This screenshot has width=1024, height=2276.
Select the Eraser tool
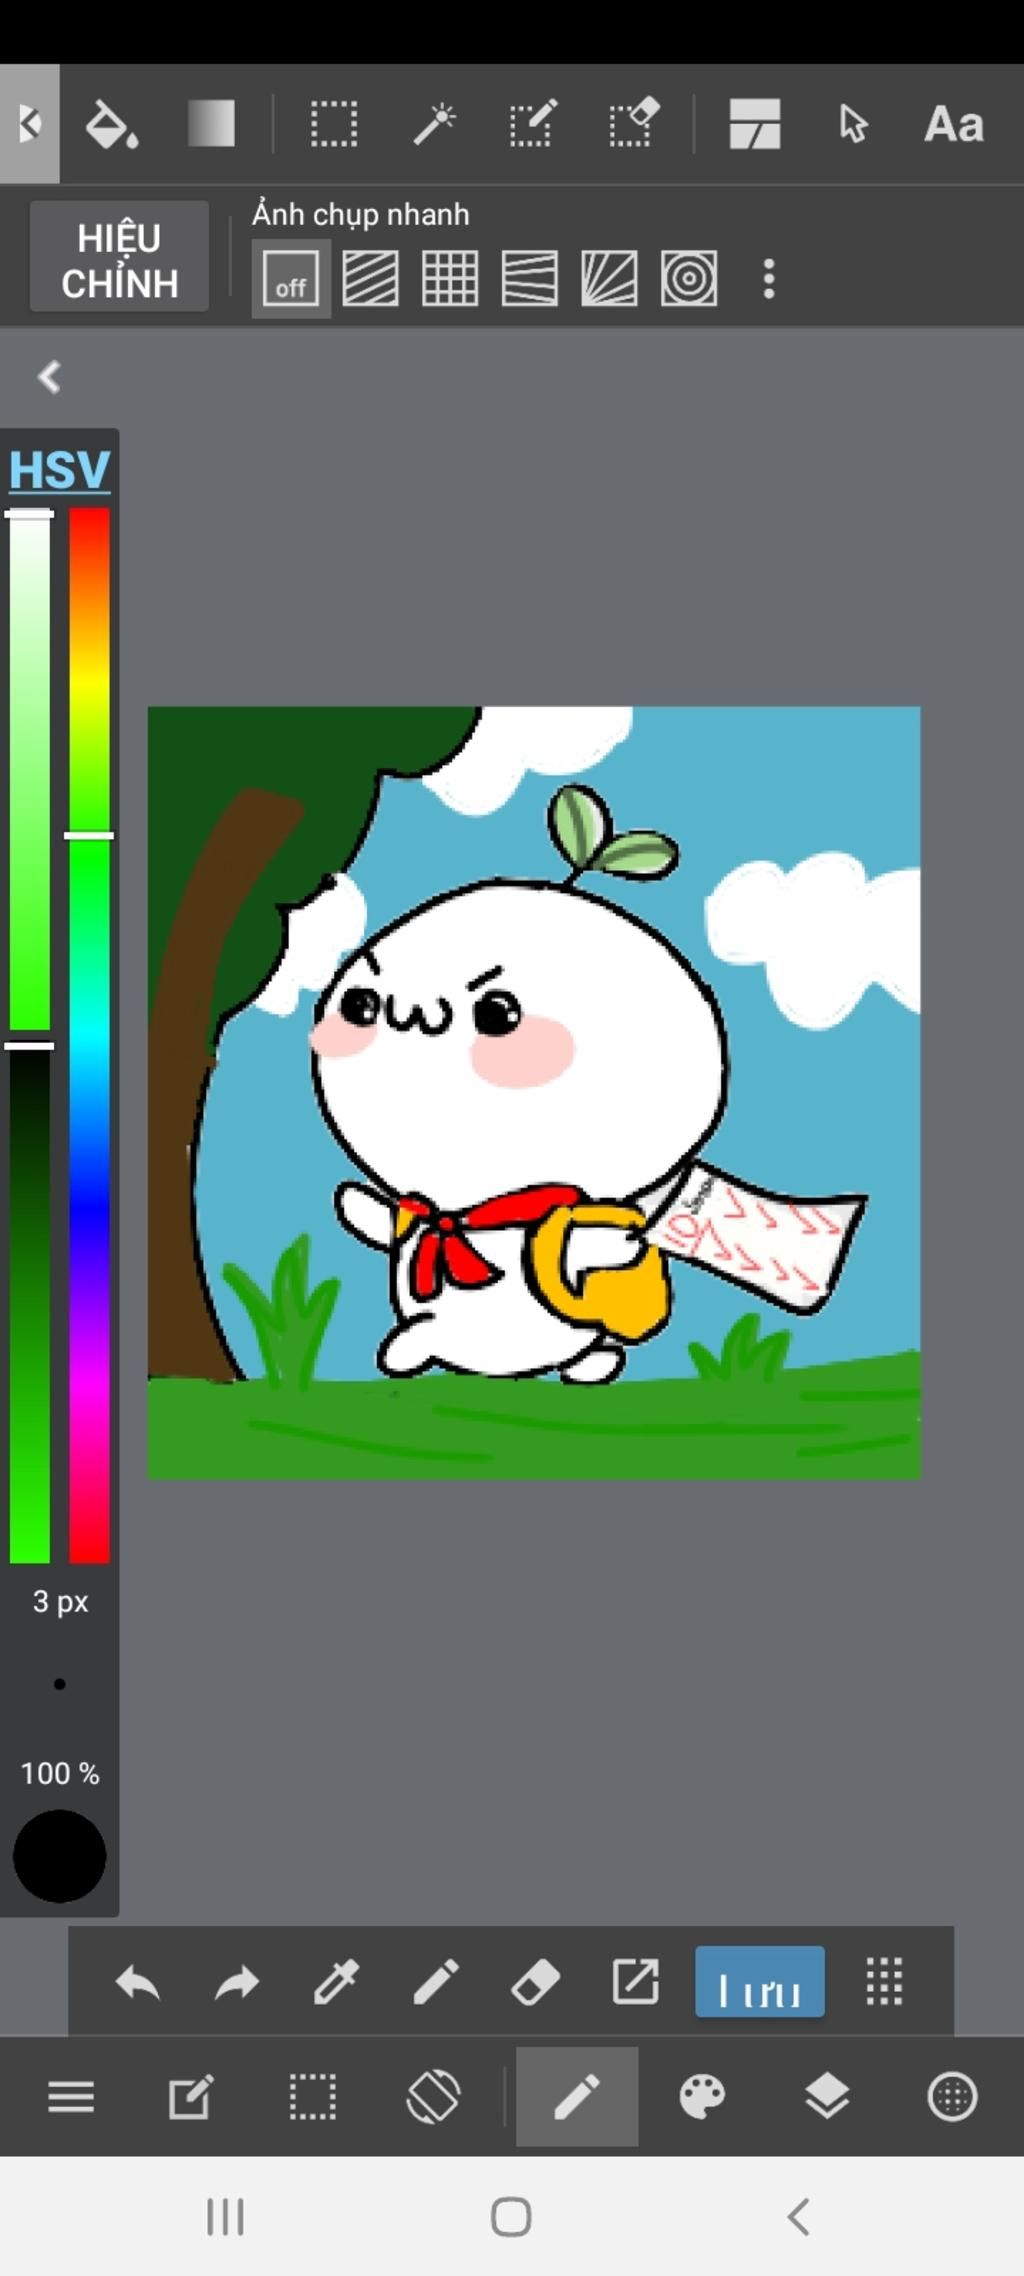535,1982
